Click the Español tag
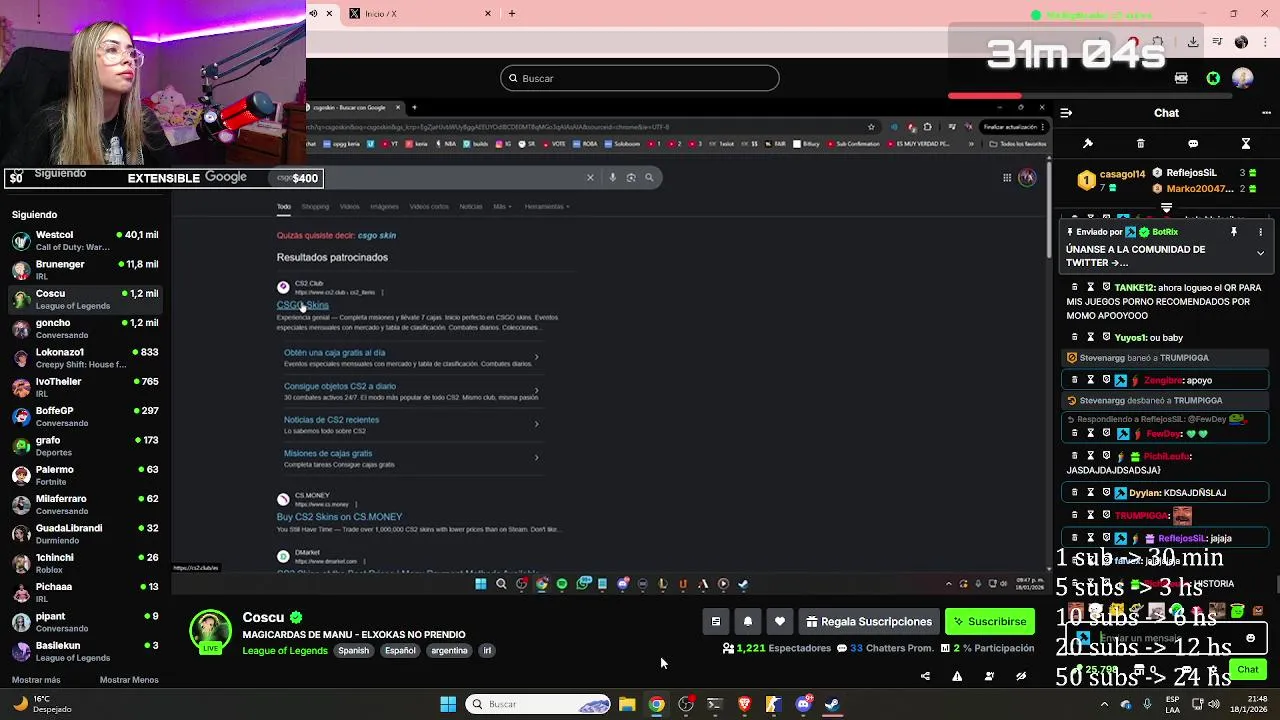Viewport: 1280px width, 720px height. (400, 651)
